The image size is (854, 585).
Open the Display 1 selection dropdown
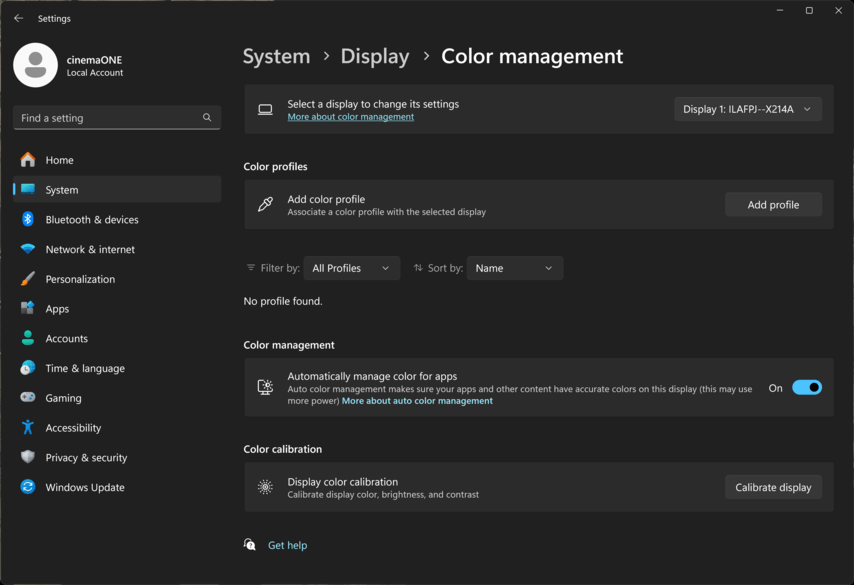coord(747,109)
